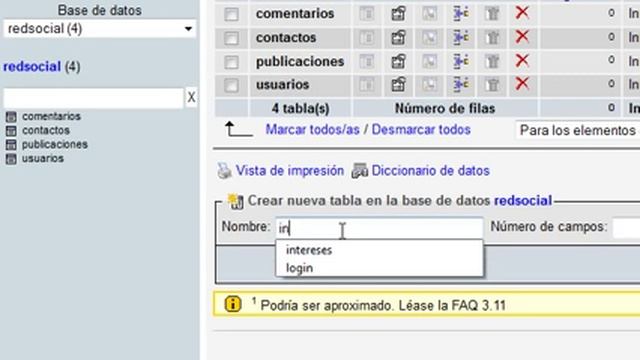This screenshot has width=640, height=360.
Task: Clear sidebar filter with X button
Action: [191, 98]
